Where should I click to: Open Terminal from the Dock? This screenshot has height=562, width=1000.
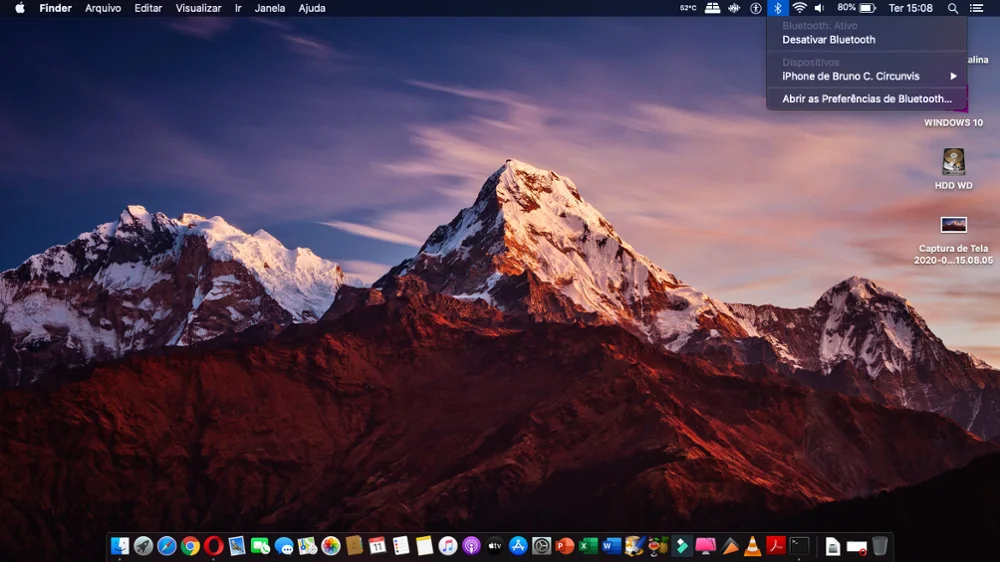coord(799,546)
